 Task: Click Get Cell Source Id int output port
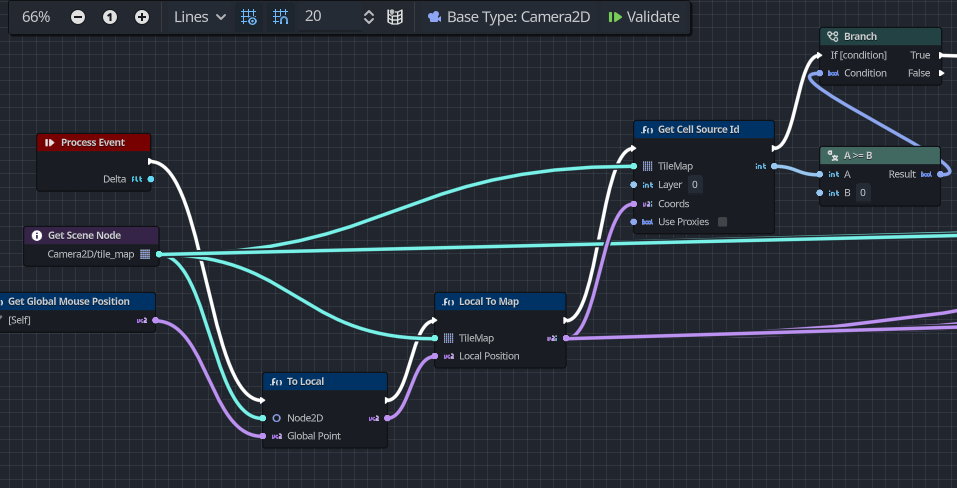point(774,166)
